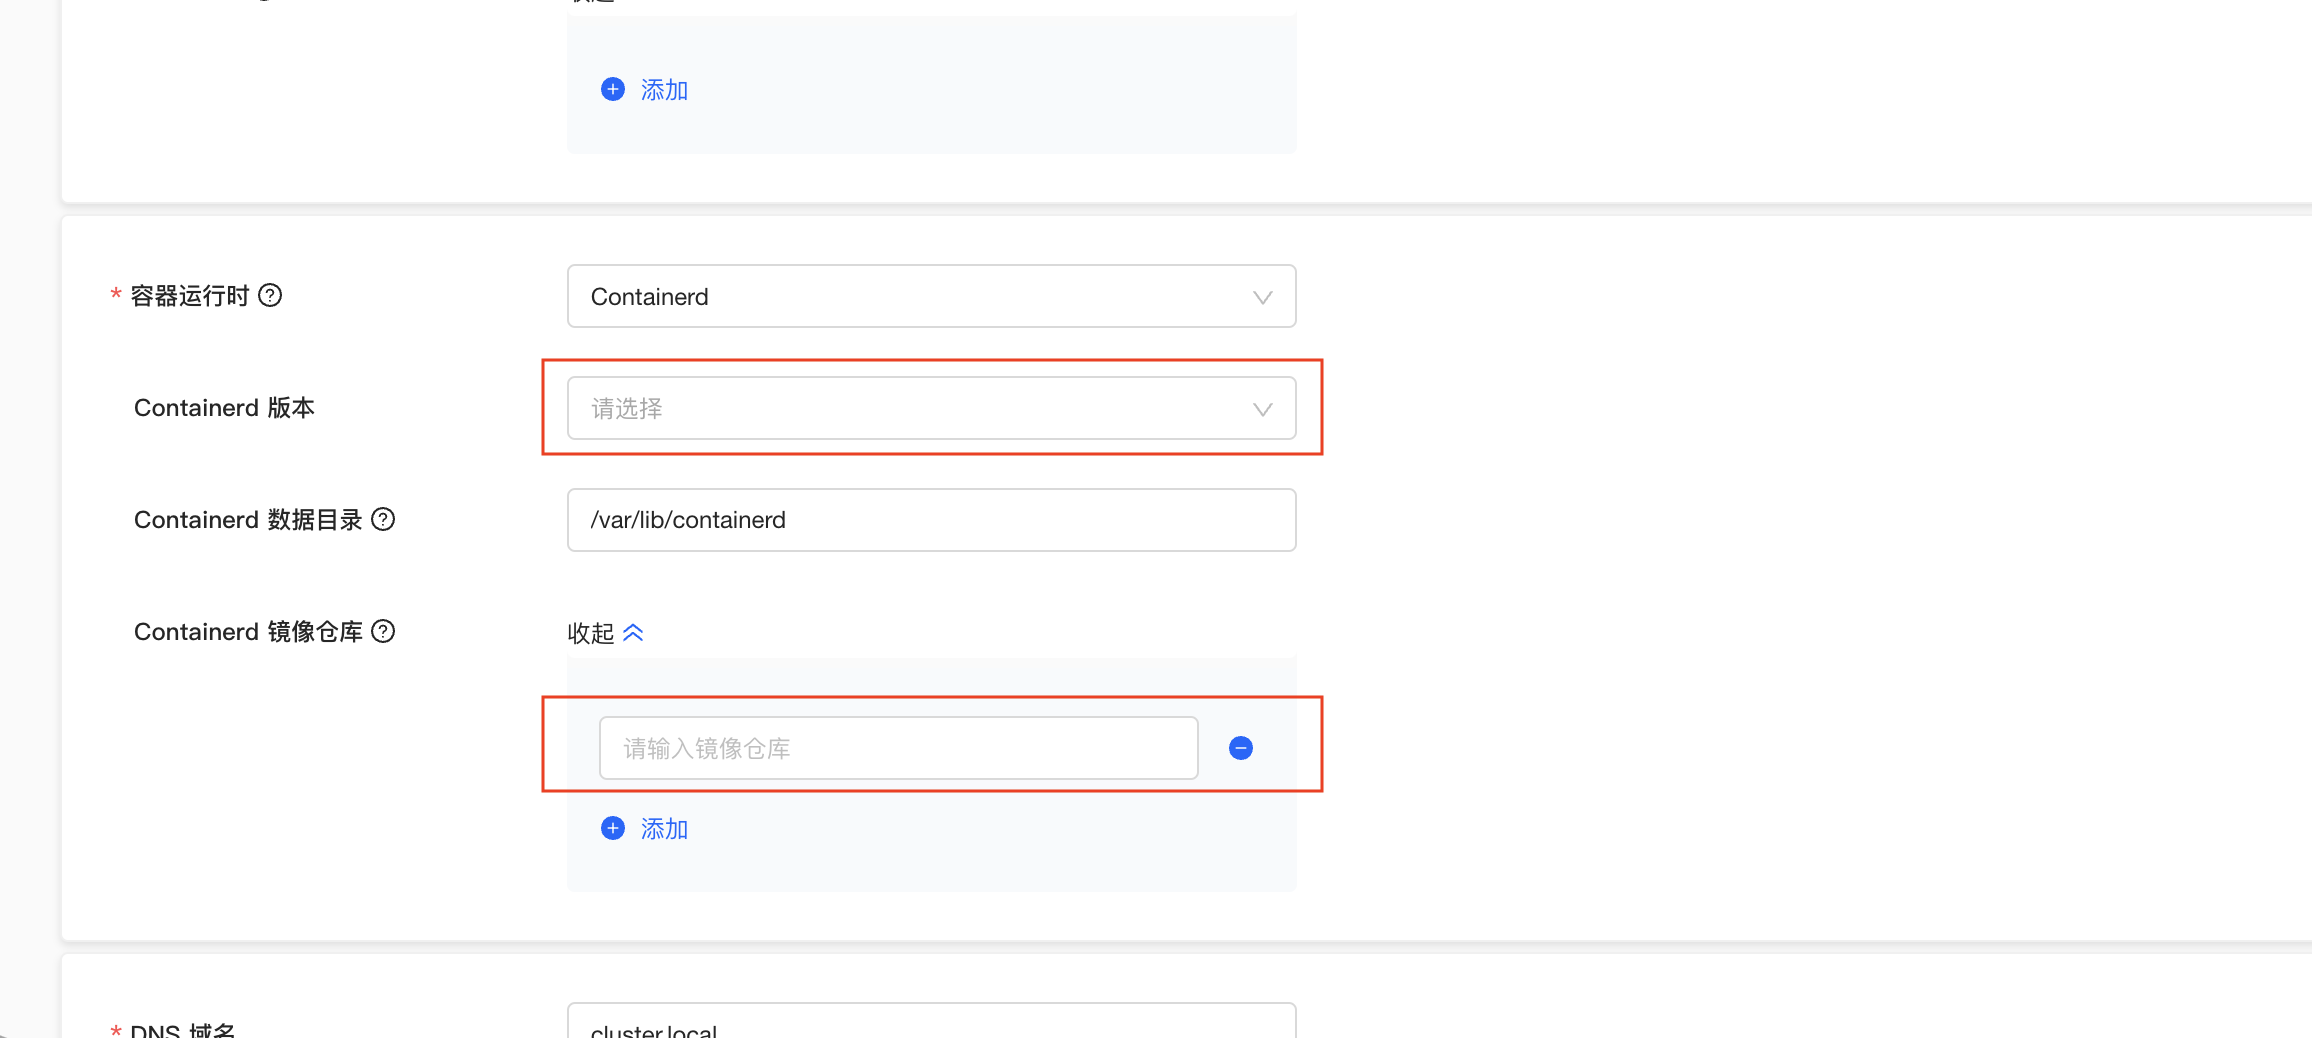The width and height of the screenshot is (2312, 1038).
Task: Click help icon beside Containerd 数据目录
Action: coord(384,519)
